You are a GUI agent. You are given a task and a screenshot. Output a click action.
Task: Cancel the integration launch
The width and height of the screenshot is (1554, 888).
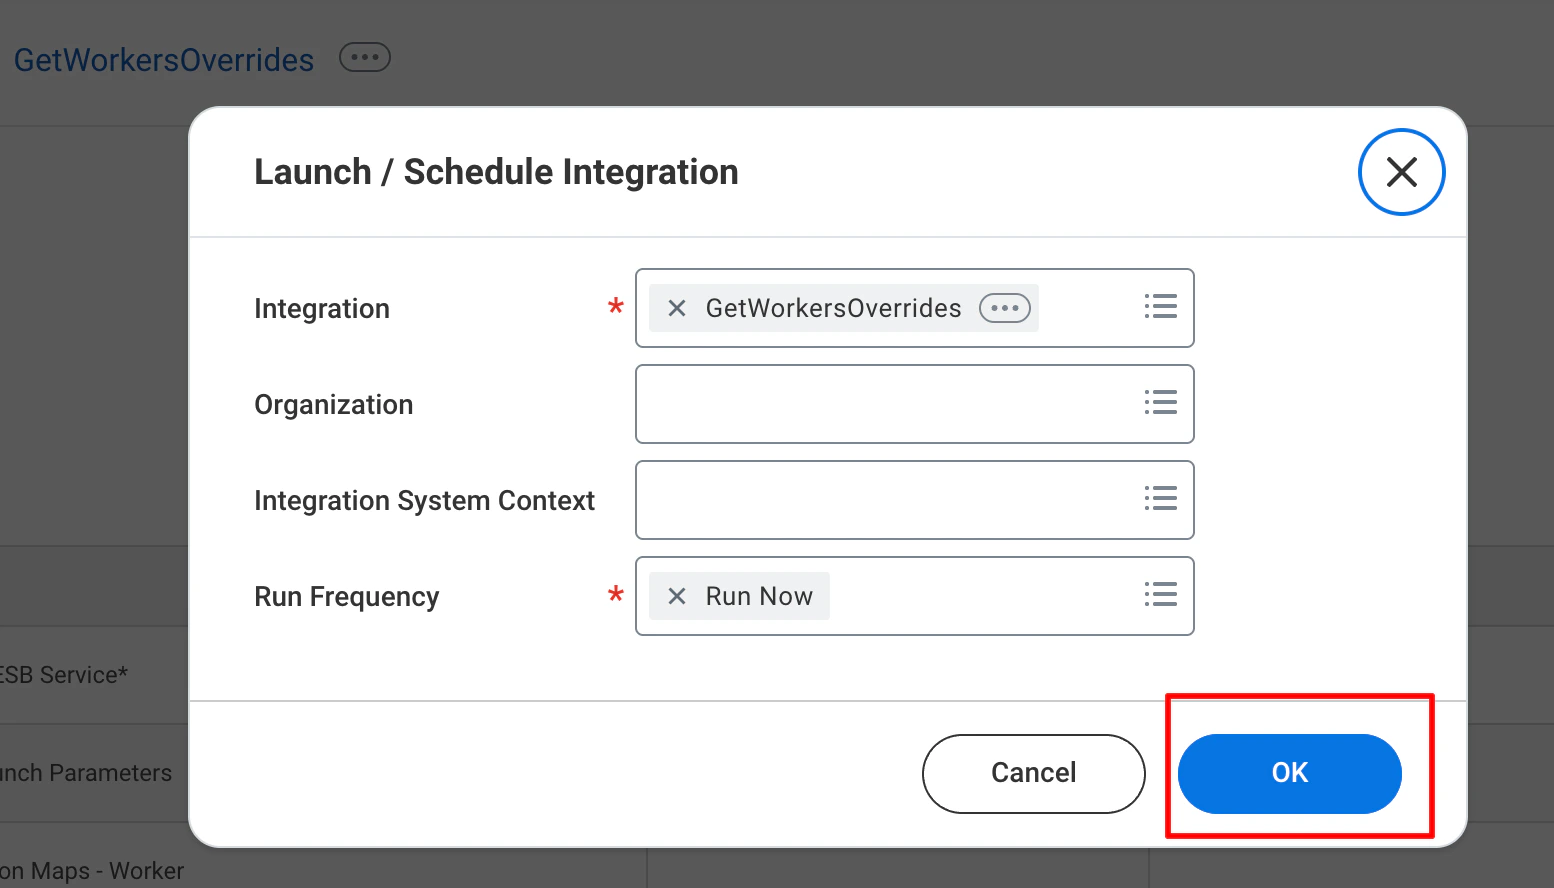[1033, 773]
